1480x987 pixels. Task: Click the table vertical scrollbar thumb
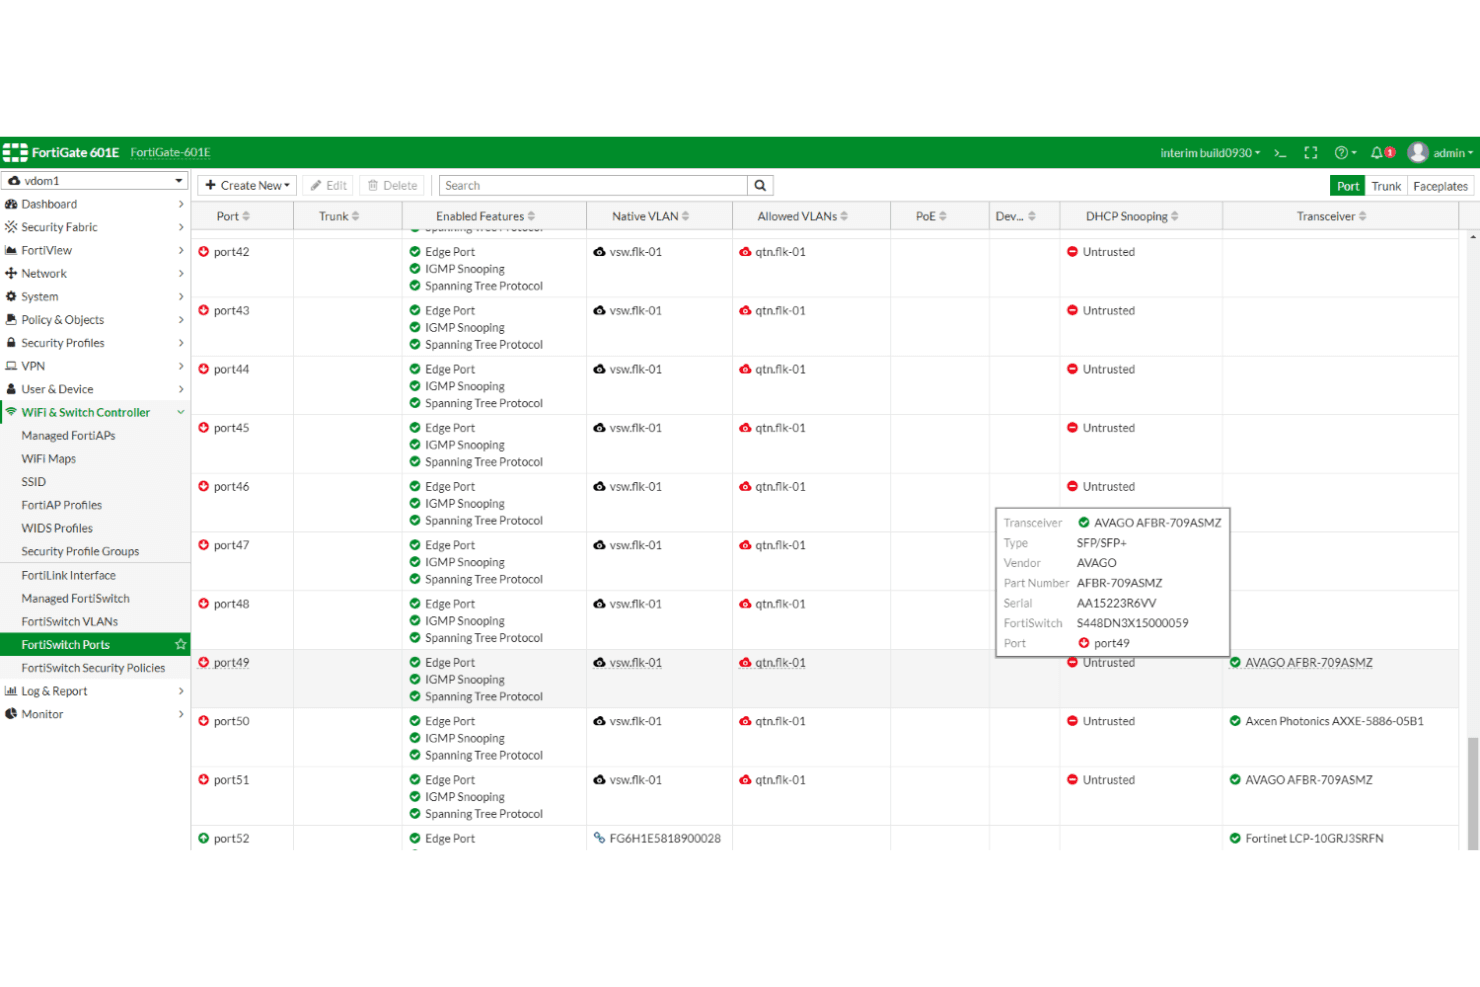[1473, 793]
